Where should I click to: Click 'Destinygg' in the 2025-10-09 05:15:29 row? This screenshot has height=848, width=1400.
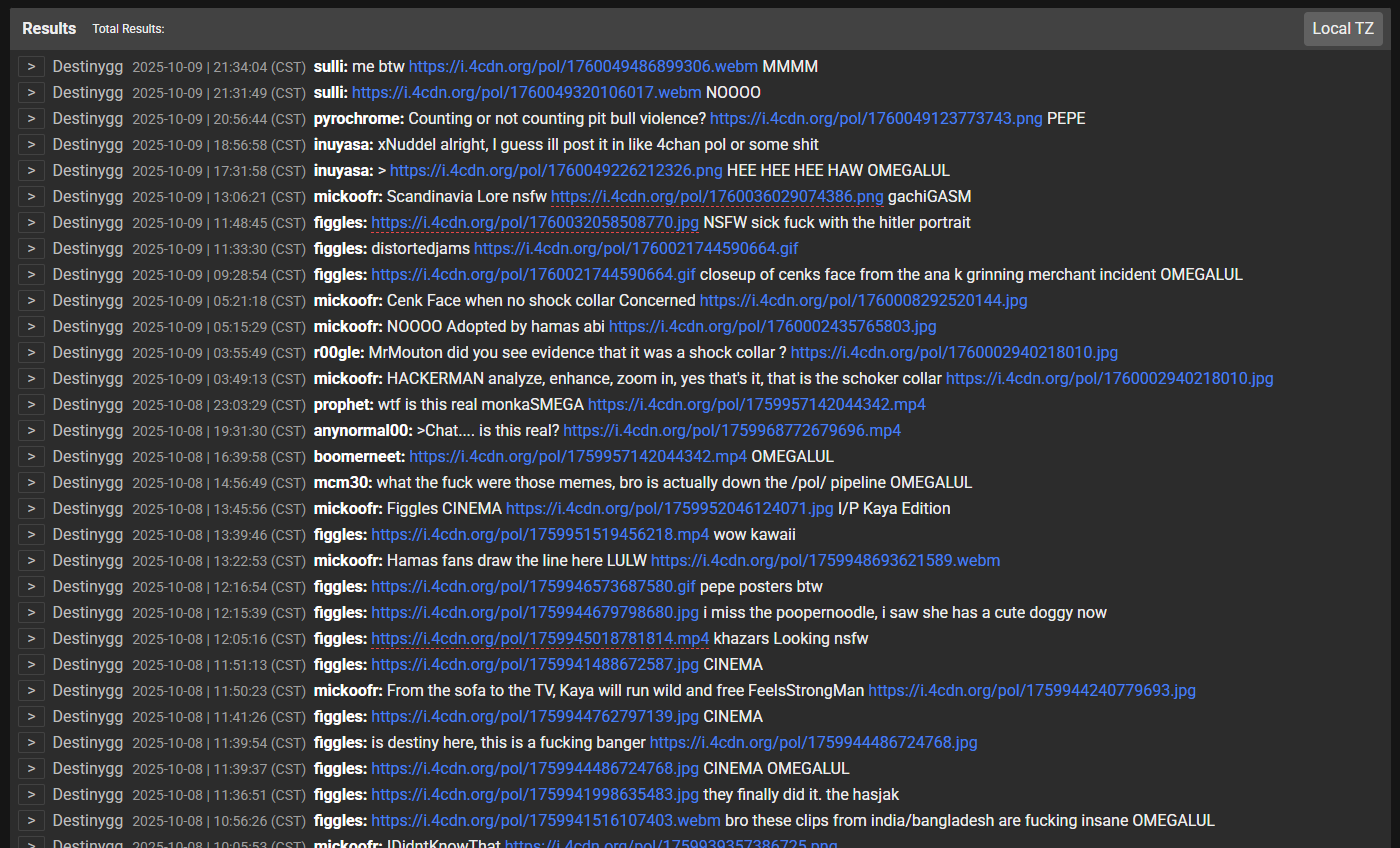[88, 326]
